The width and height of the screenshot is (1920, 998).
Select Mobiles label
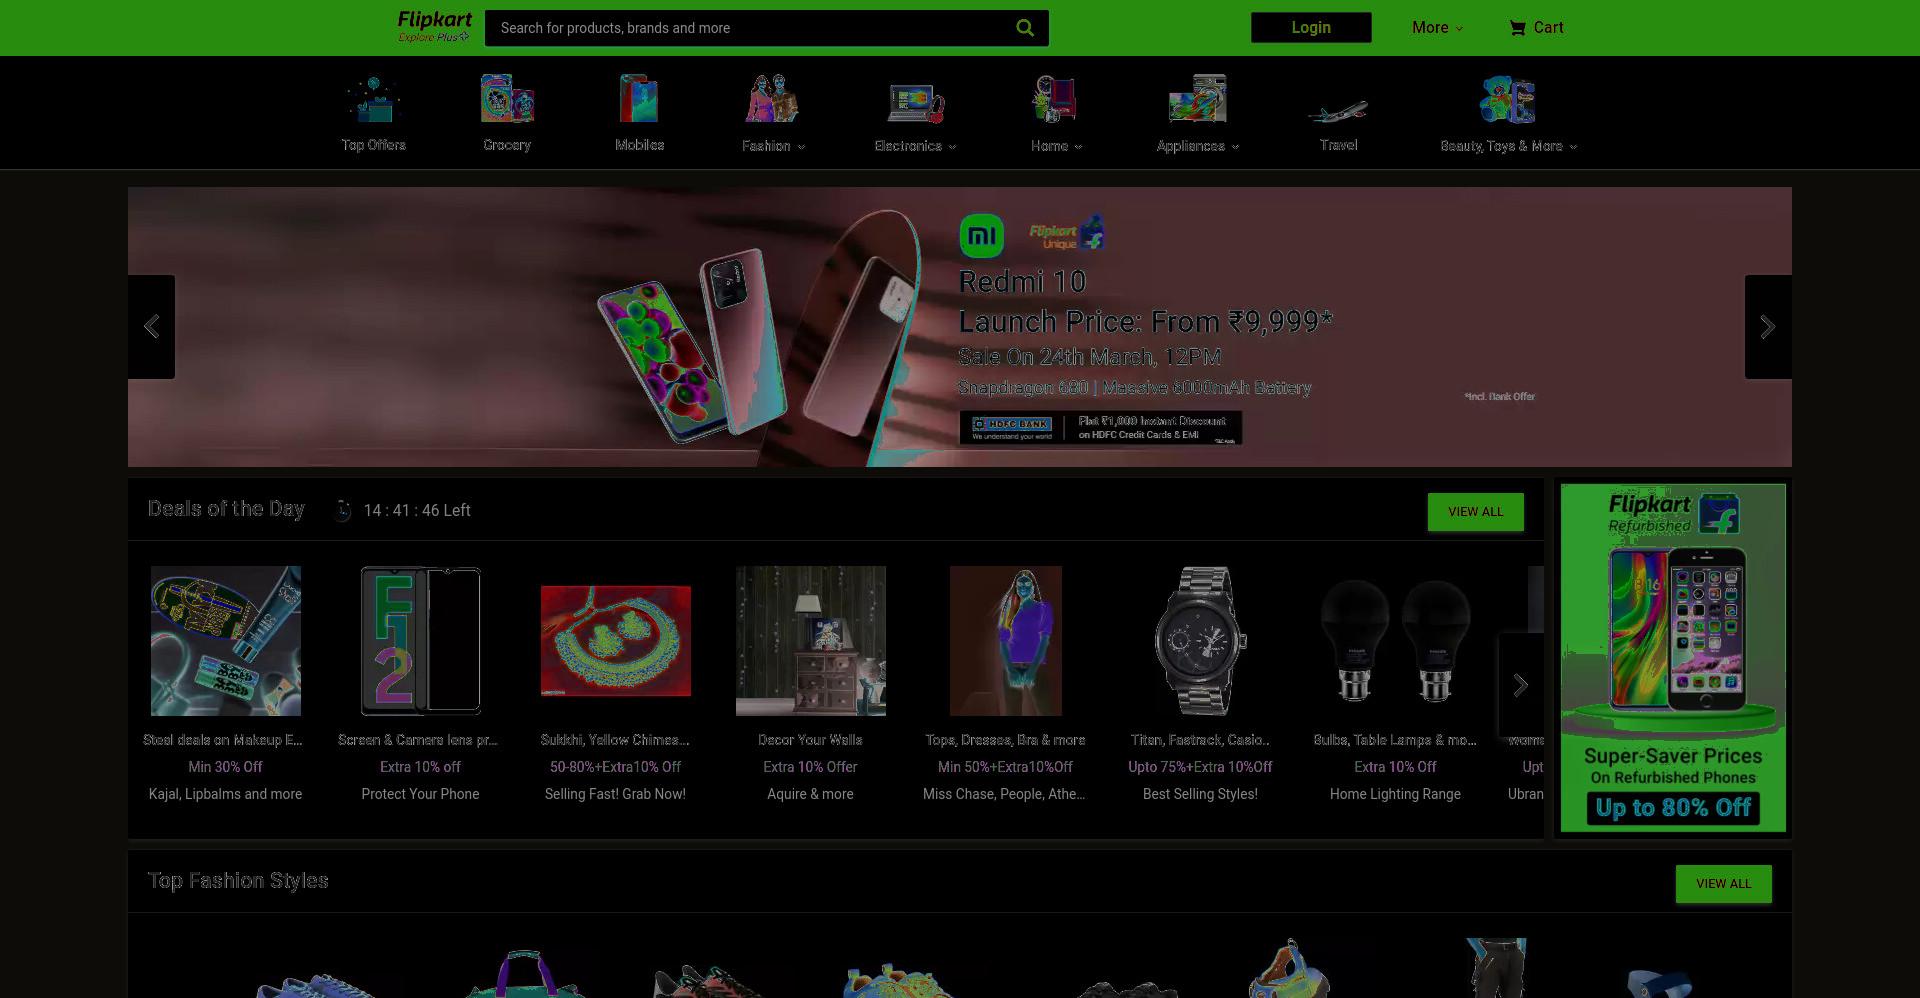coord(639,145)
